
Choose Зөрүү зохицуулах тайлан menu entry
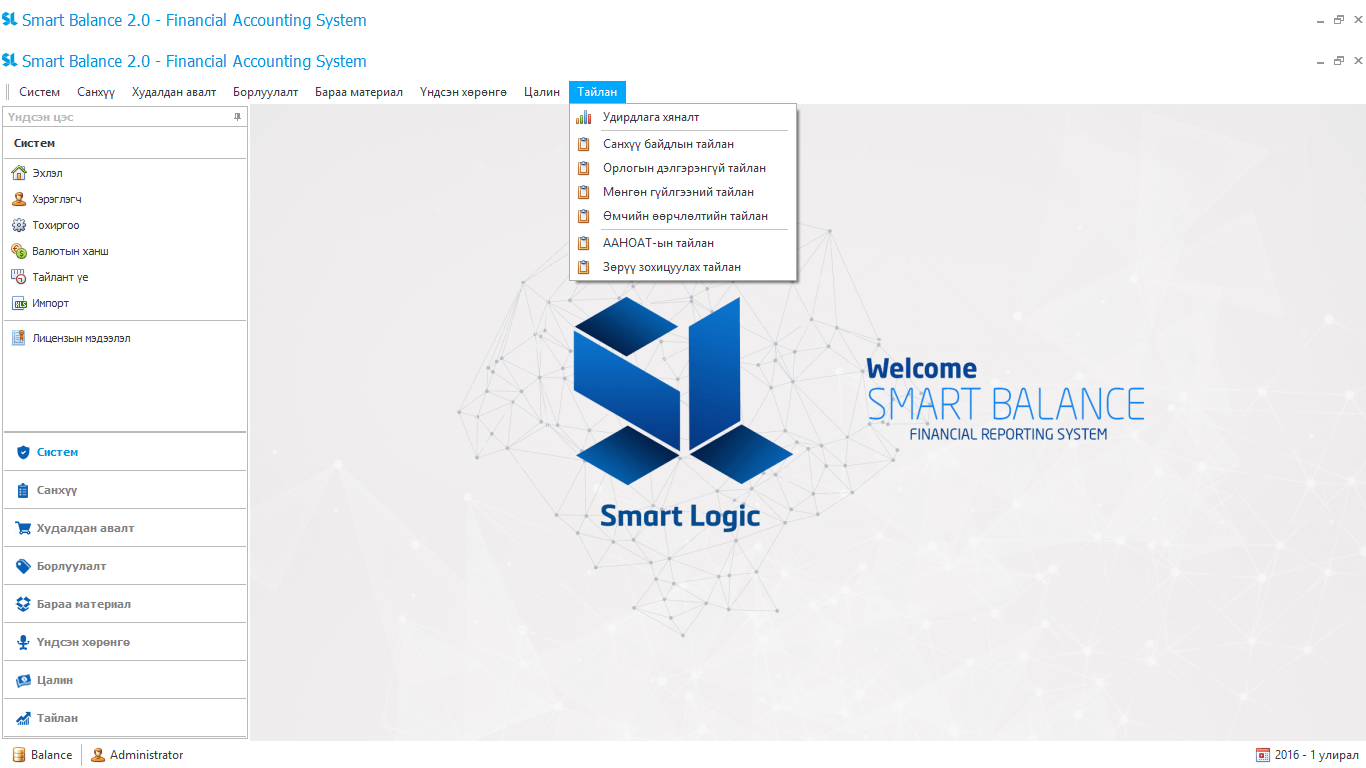tap(683, 267)
